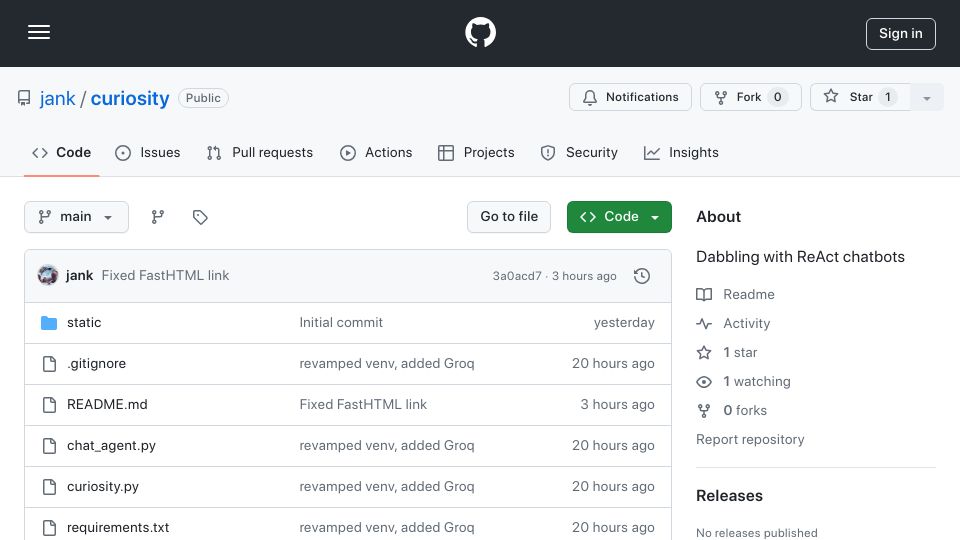Viewport: 960px width, 540px height.
Task: Open the Actions tab
Action: tap(376, 152)
